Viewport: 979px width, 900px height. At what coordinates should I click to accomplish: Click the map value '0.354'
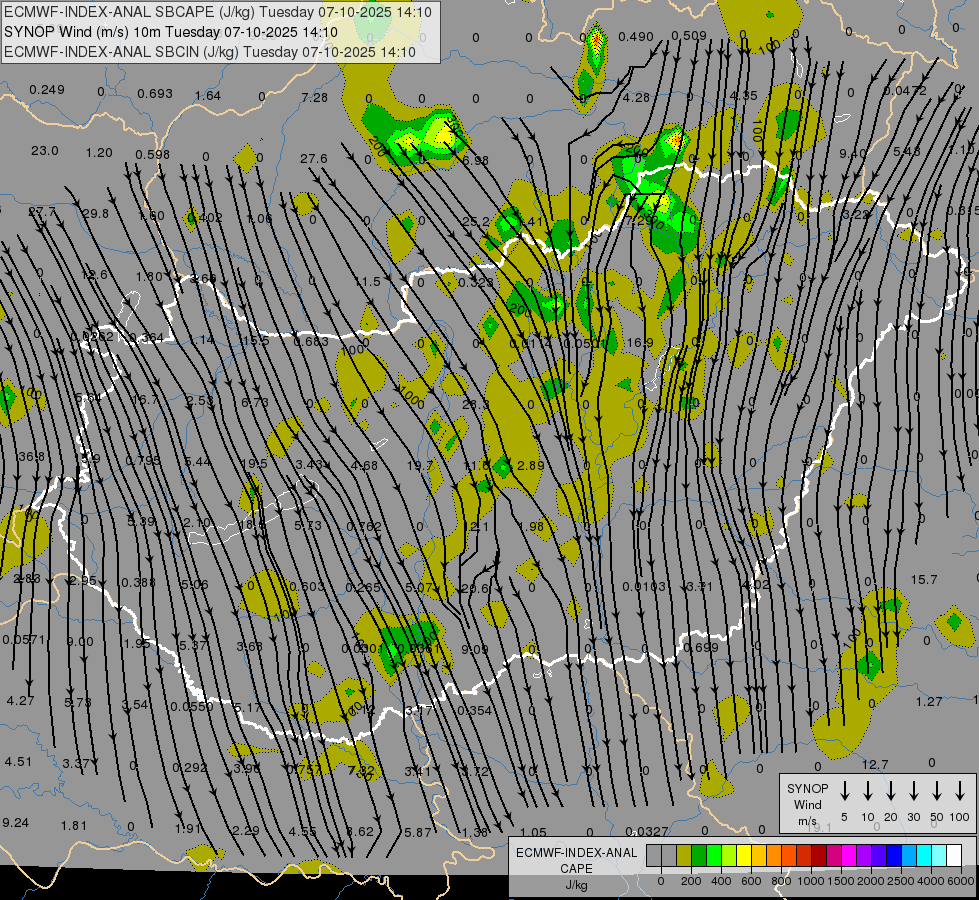(x=475, y=710)
